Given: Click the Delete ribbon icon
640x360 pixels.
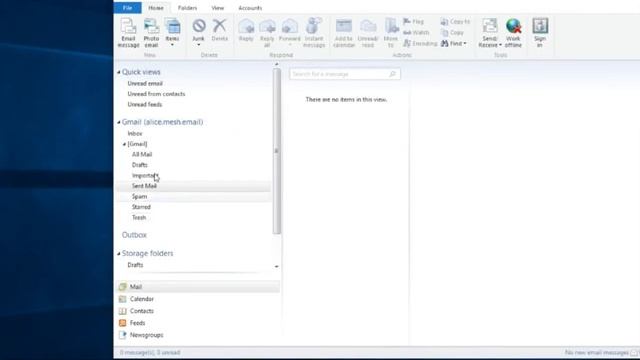Looking at the screenshot, I should tap(220, 30).
